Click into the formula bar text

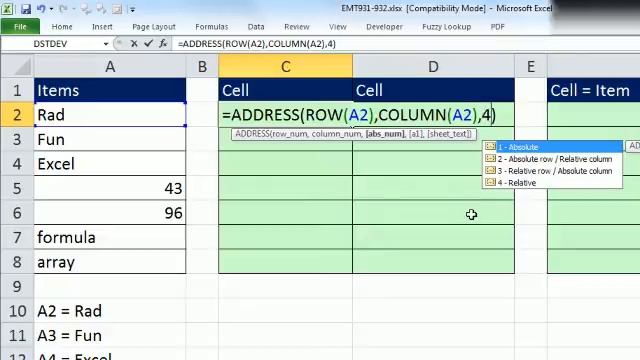257,44
